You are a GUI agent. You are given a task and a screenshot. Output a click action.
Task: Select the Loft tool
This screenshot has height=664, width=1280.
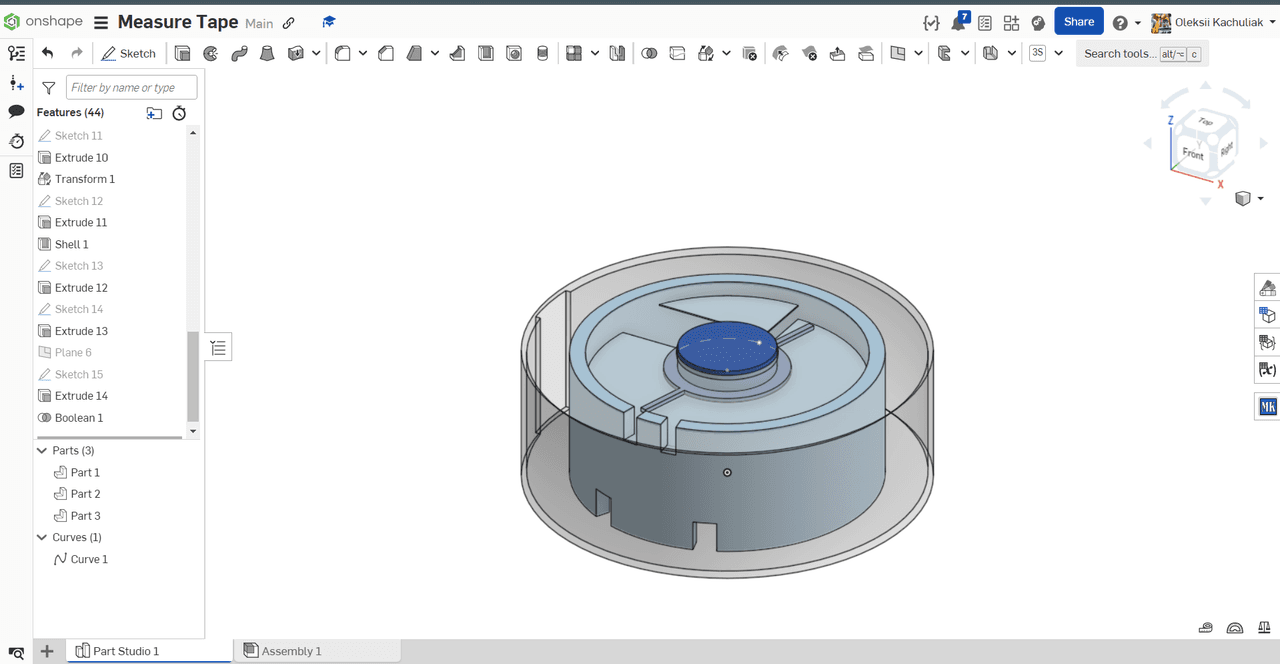point(267,54)
